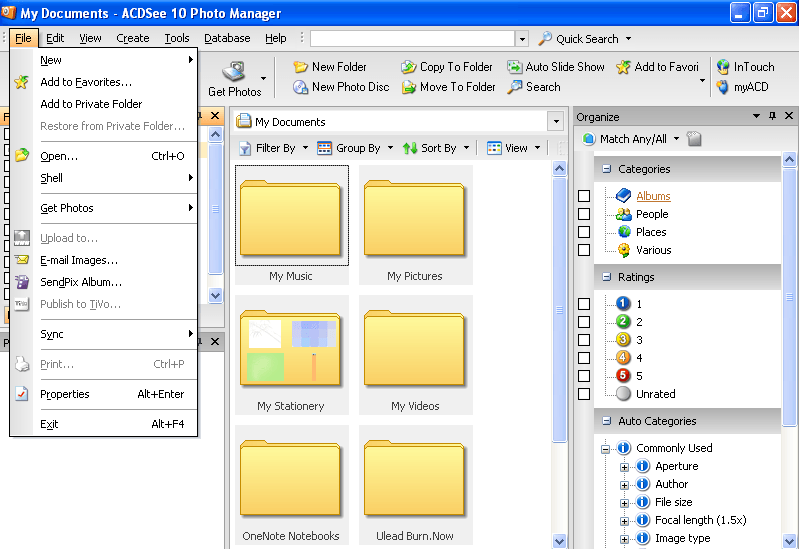Open the myACD toolbar icon

[723, 87]
